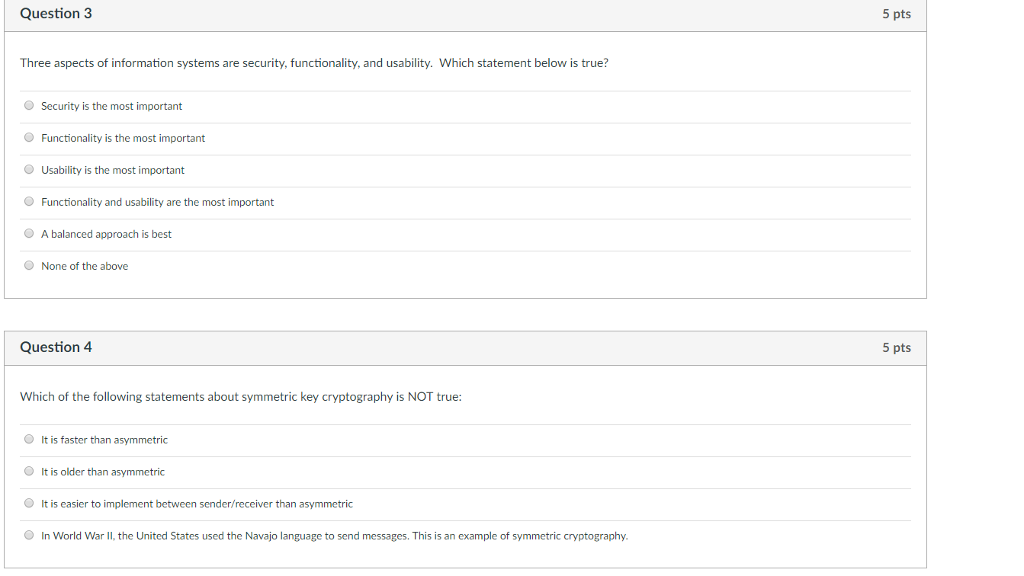Click the question text about symmetric key cryptography

coord(240,397)
